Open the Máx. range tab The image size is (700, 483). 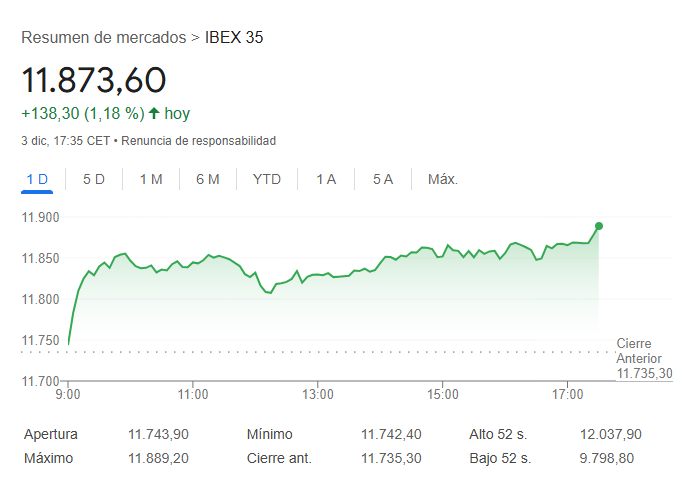443,179
